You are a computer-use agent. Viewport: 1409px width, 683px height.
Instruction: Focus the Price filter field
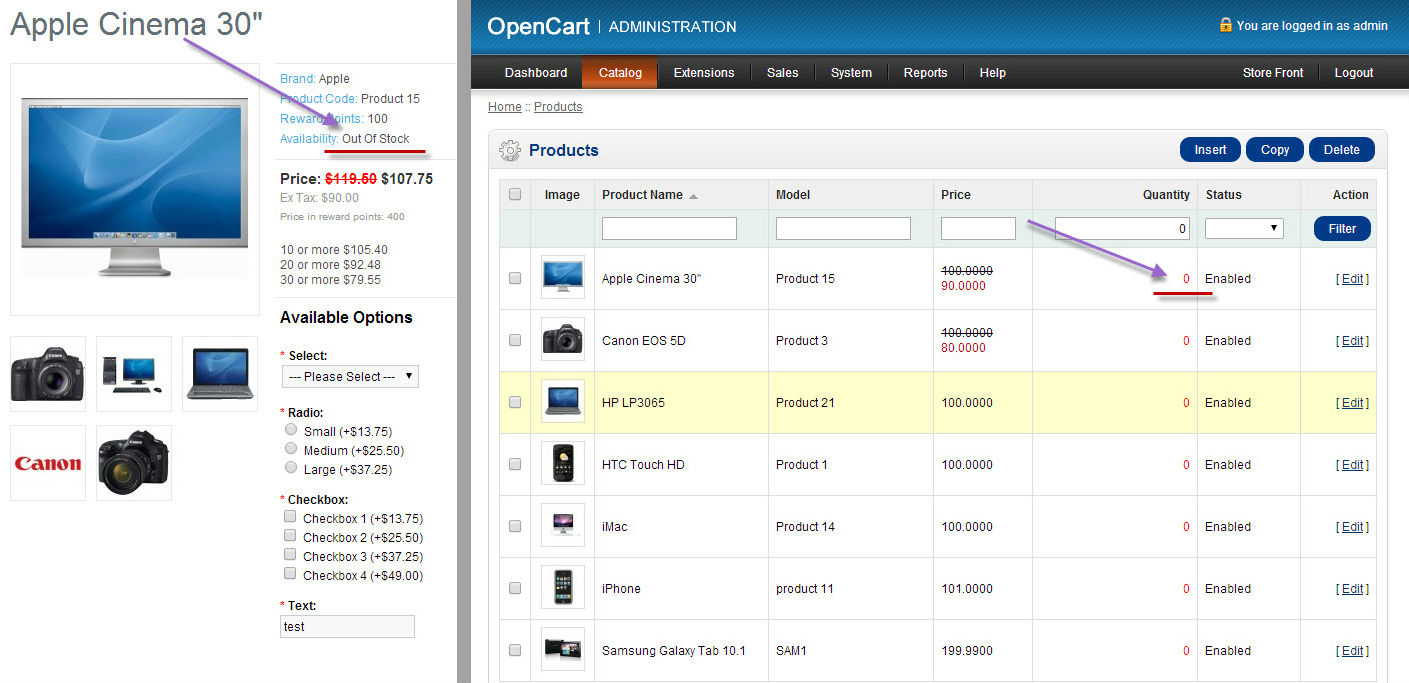pos(978,229)
